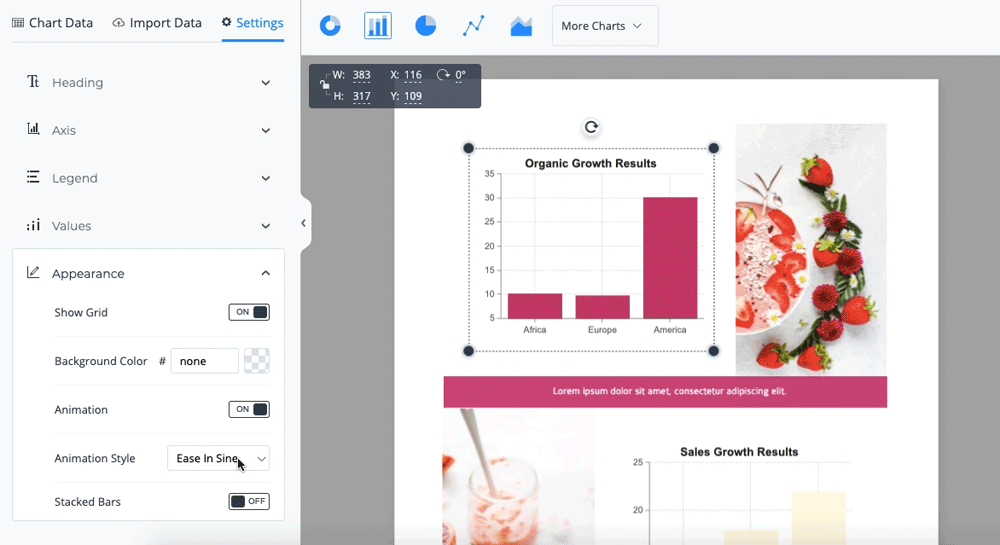Viewport: 1000px width, 545px height.
Task: Select the Lorem ipsum pink banner text
Action: click(x=669, y=391)
